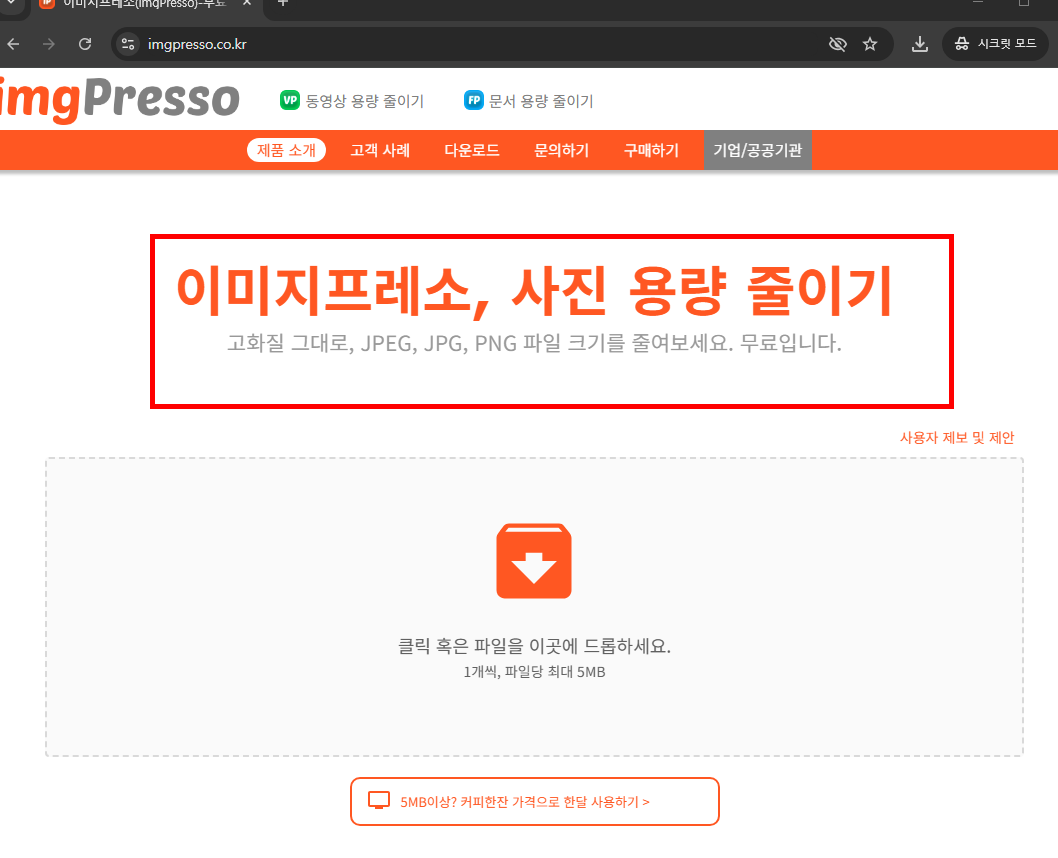Select 구매하기 from the navigation

650,149
